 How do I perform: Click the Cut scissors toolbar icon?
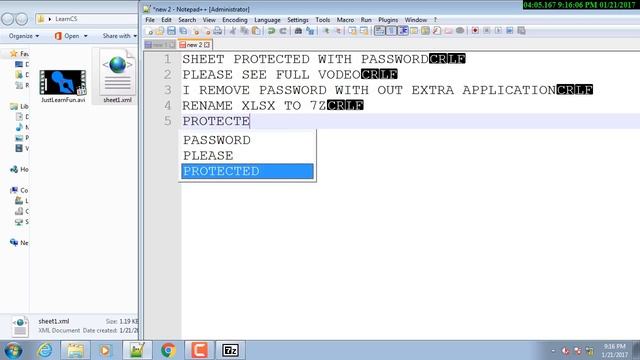click(233, 31)
